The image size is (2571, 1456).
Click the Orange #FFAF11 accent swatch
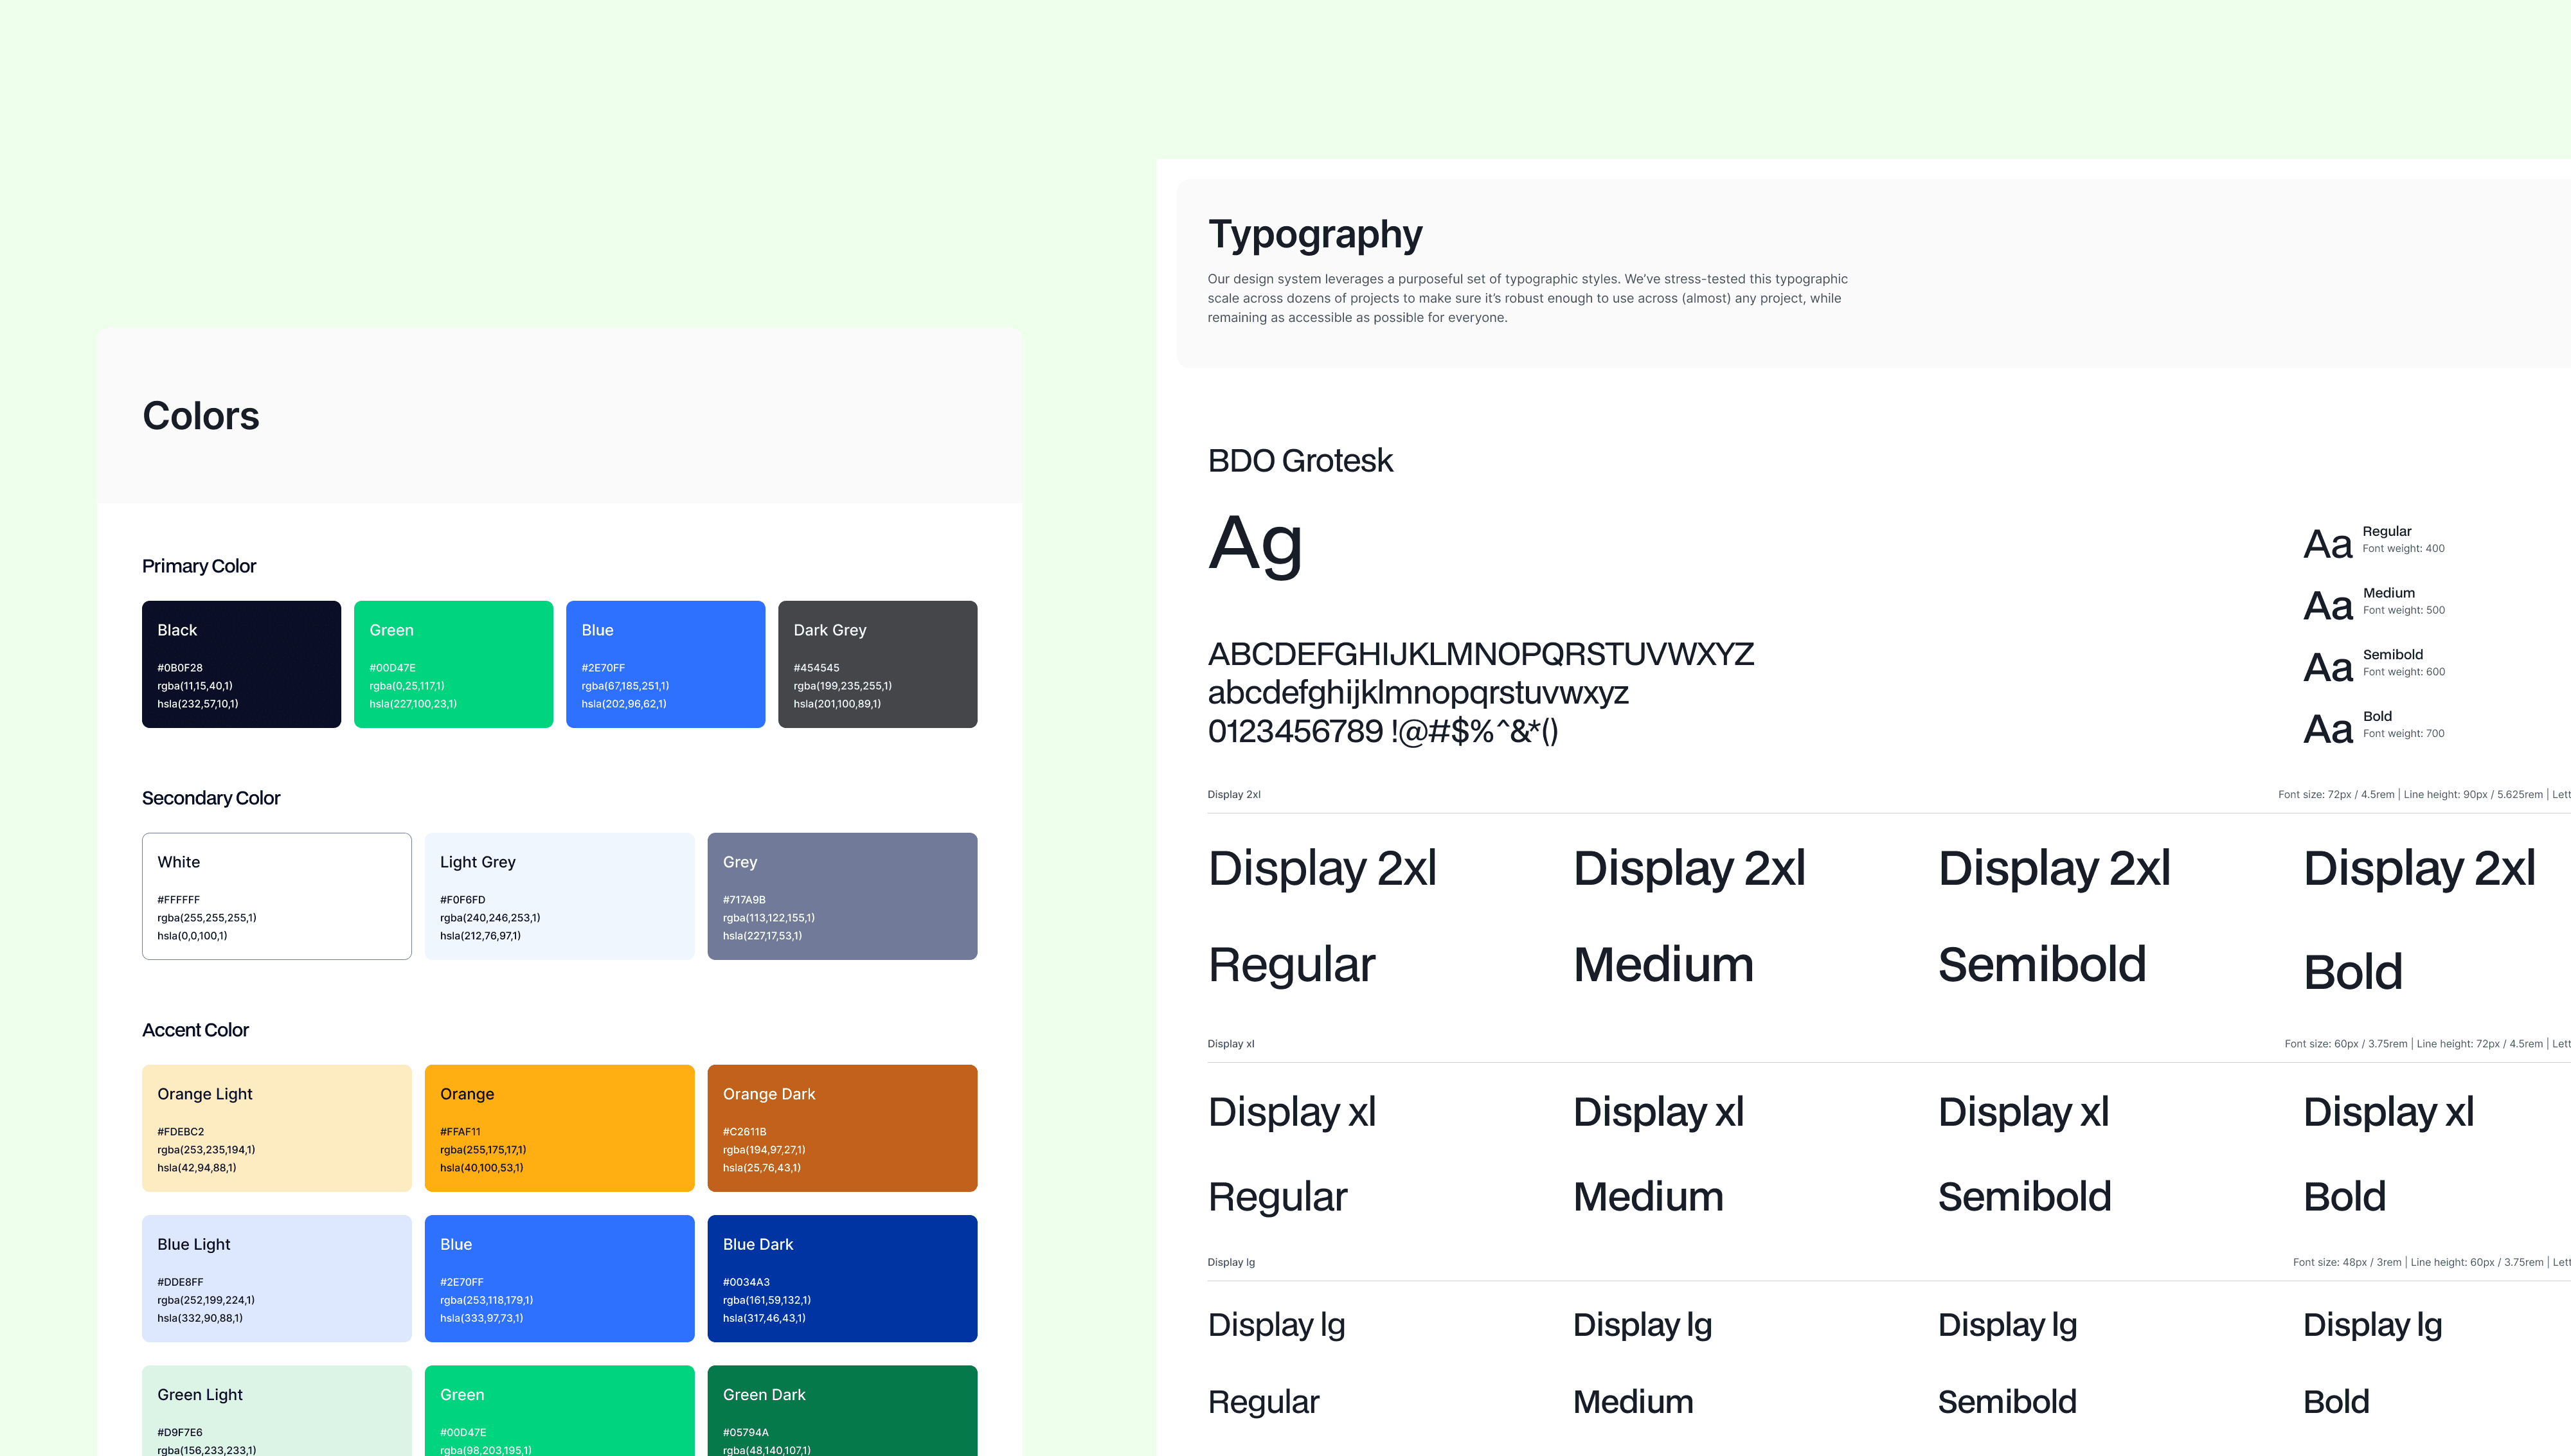tap(559, 1128)
